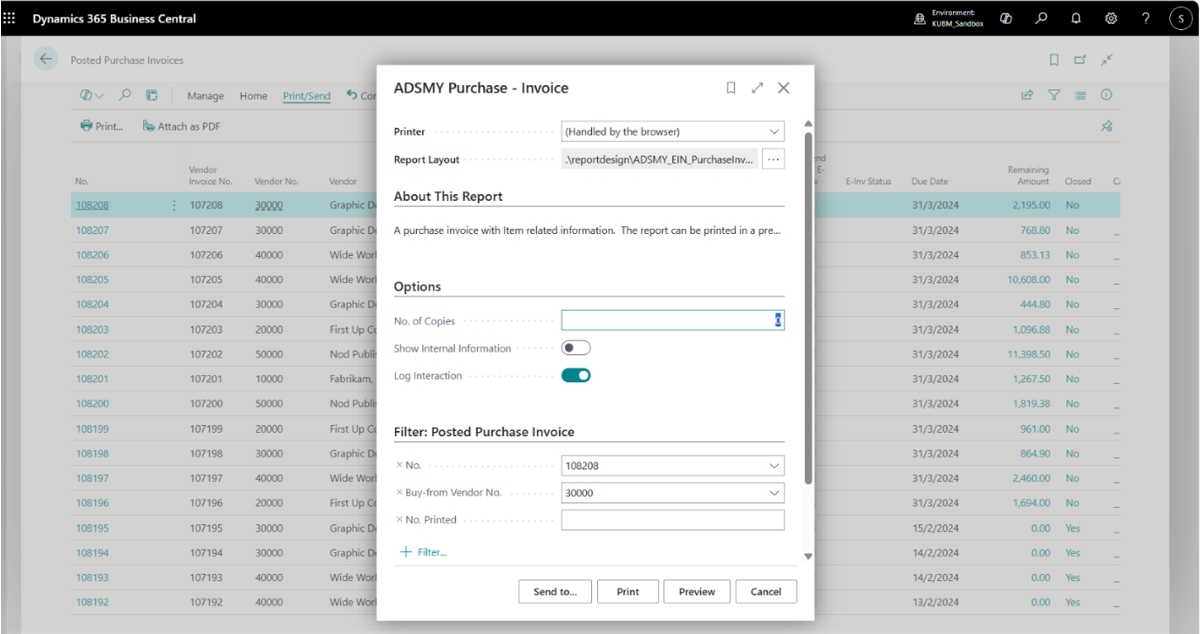Viewport: 1200px width, 634px height.
Task: Click the E-Inv Status column header
Action: click(x=868, y=182)
